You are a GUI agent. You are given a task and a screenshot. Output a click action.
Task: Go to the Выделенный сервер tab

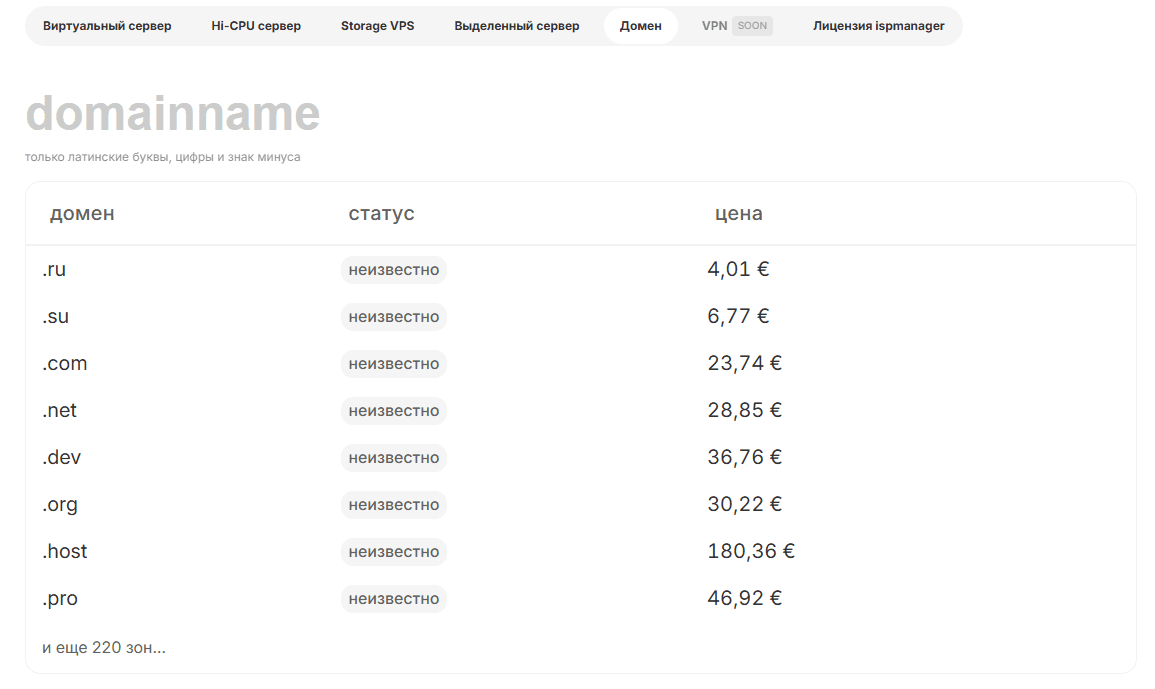[516, 26]
